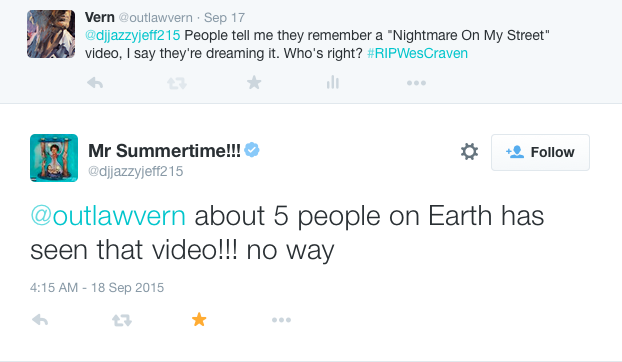This screenshot has height=362, width=622.
Task: Retweet Mr Summertime's reply tweet
Action: [122, 320]
